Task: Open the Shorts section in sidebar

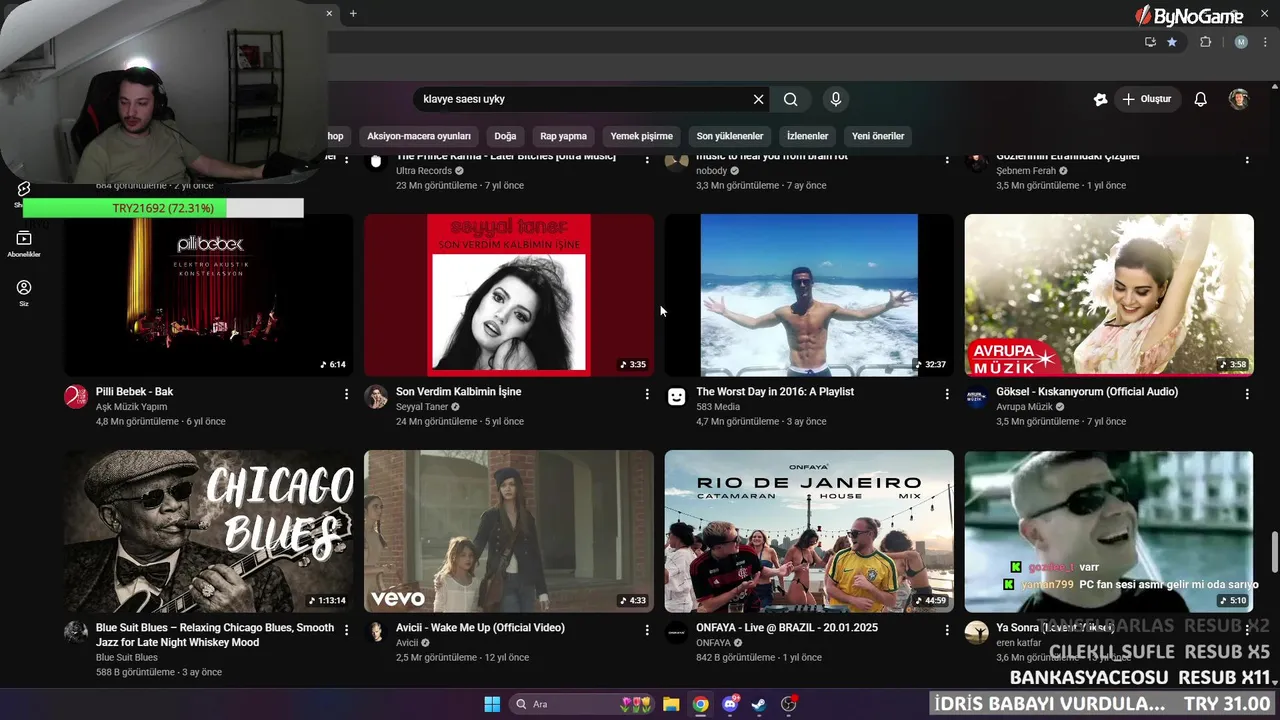Action: (23, 193)
